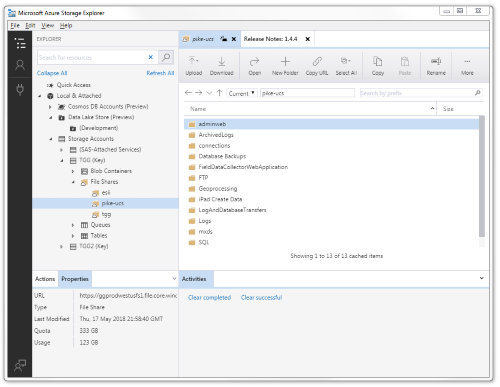Open the Explorer tree view sidebar icon
500x387 pixels.
coord(20,43)
